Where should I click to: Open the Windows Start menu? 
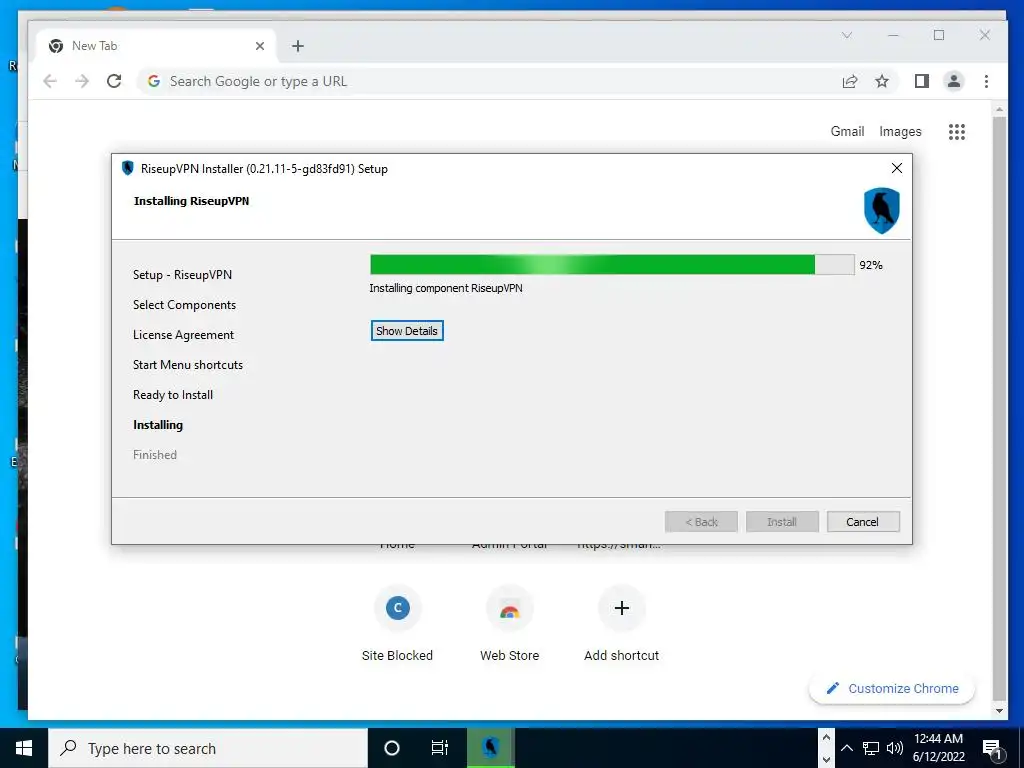[24, 748]
